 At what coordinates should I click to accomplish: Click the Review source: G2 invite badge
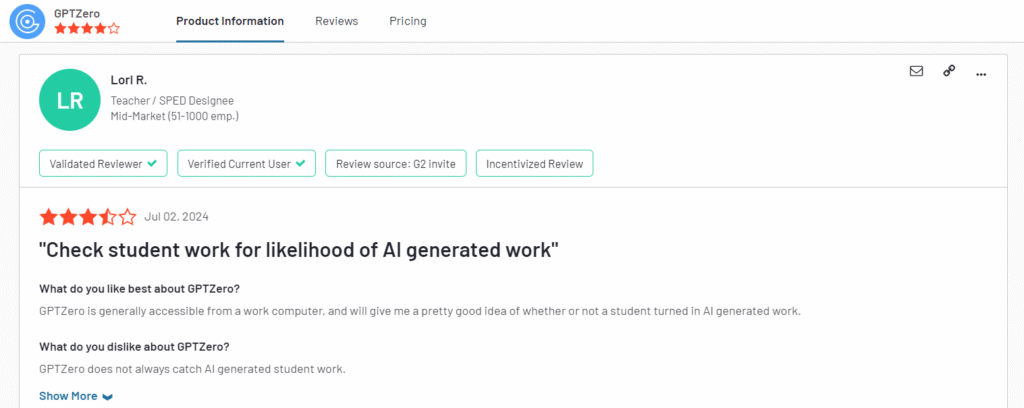click(396, 163)
